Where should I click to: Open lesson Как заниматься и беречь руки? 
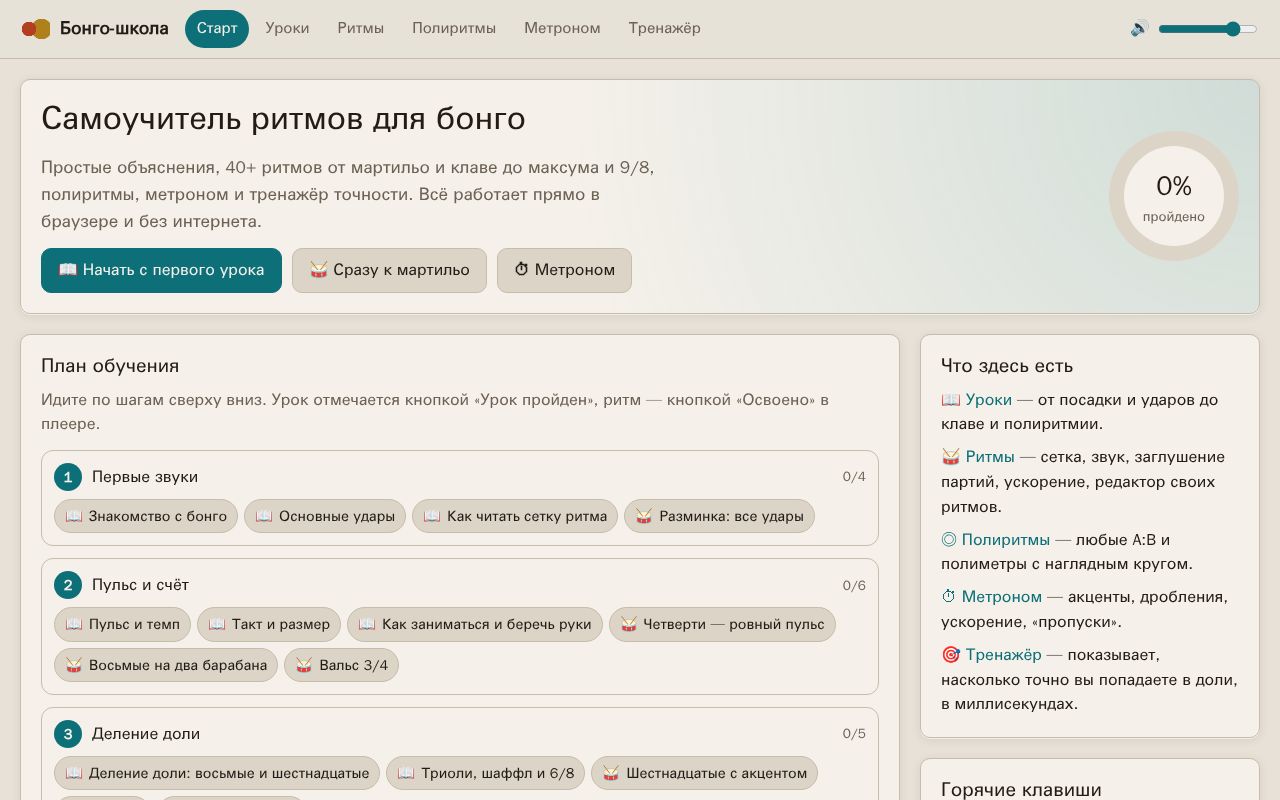pyautogui.click(x=475, y=624)
